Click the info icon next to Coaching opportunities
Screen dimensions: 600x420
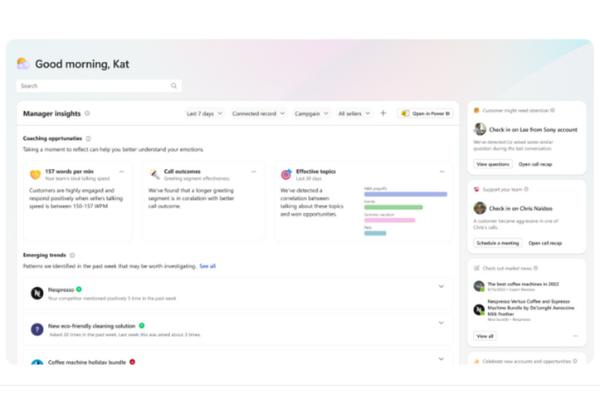tap(88, 138)
